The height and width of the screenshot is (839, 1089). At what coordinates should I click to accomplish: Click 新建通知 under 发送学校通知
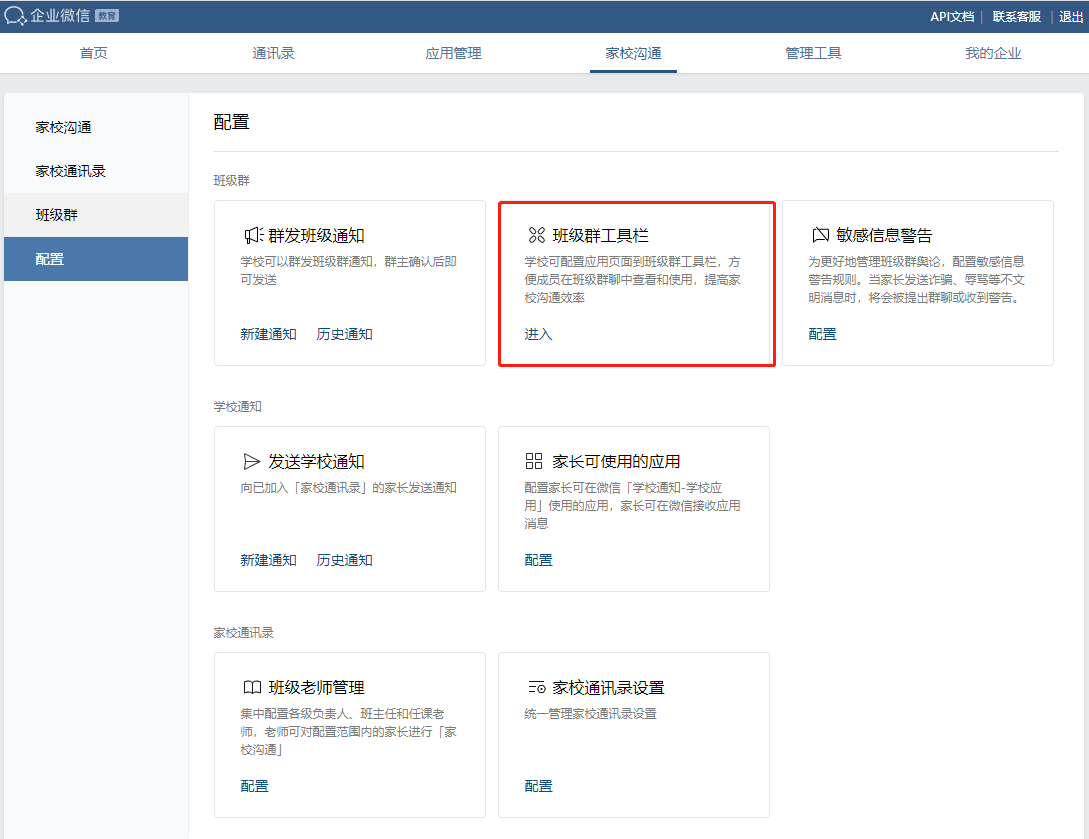pos(269,560)
